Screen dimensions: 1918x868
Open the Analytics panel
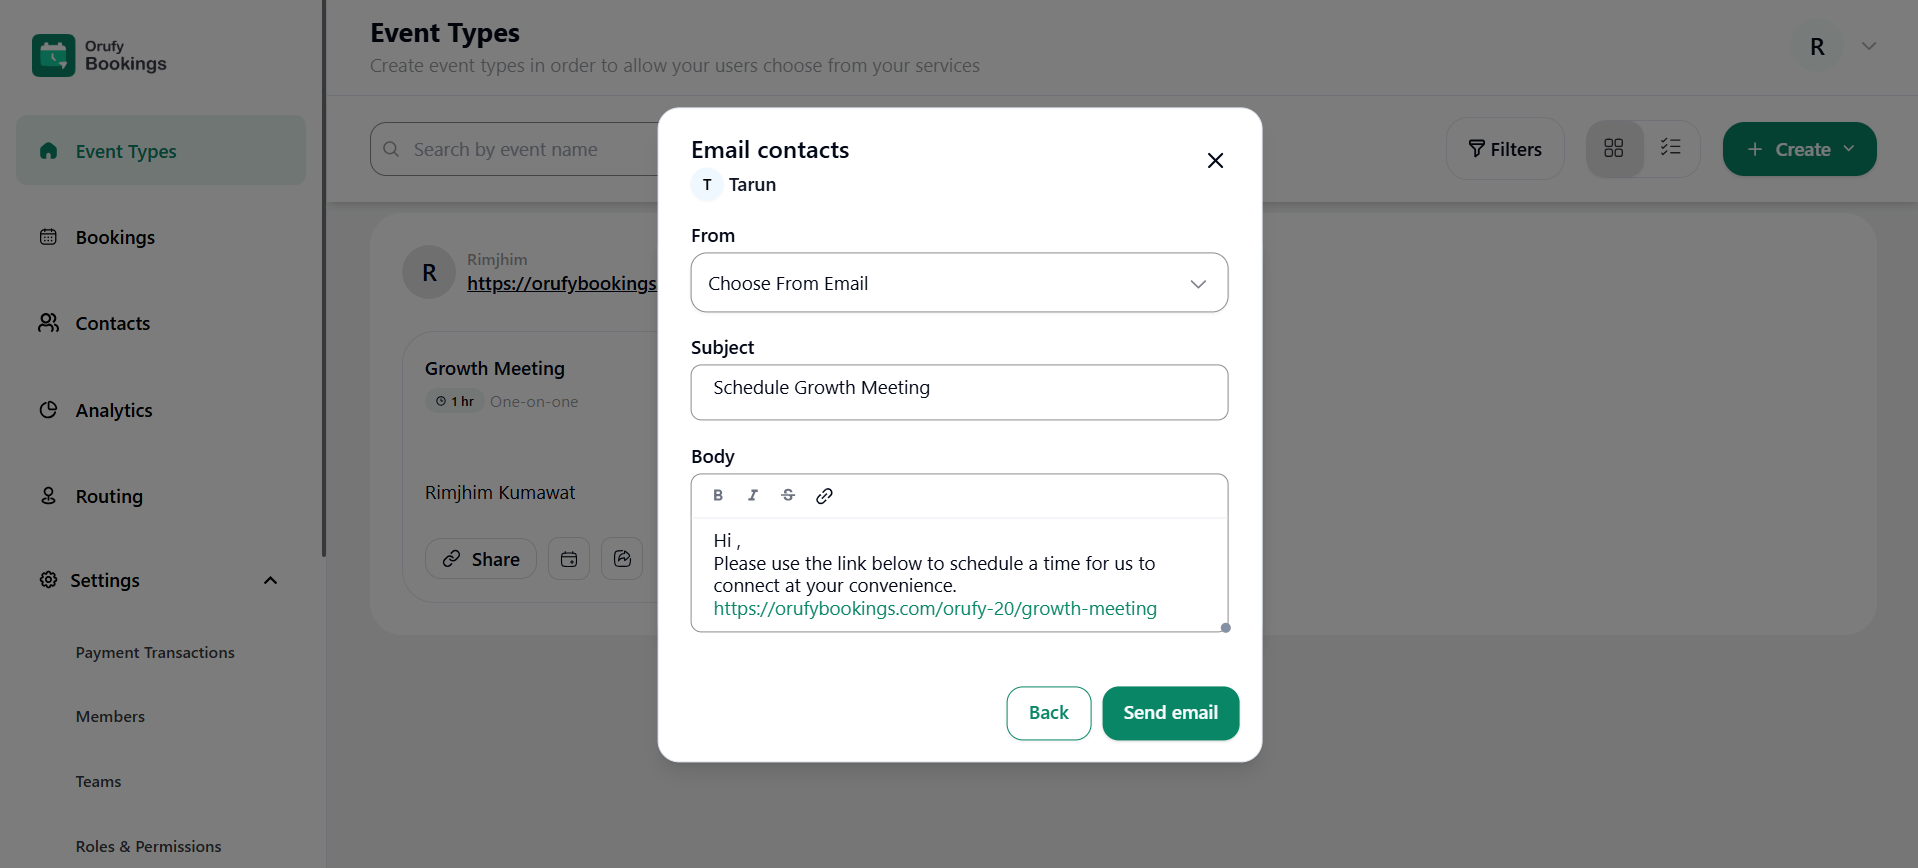click(113, 410)
